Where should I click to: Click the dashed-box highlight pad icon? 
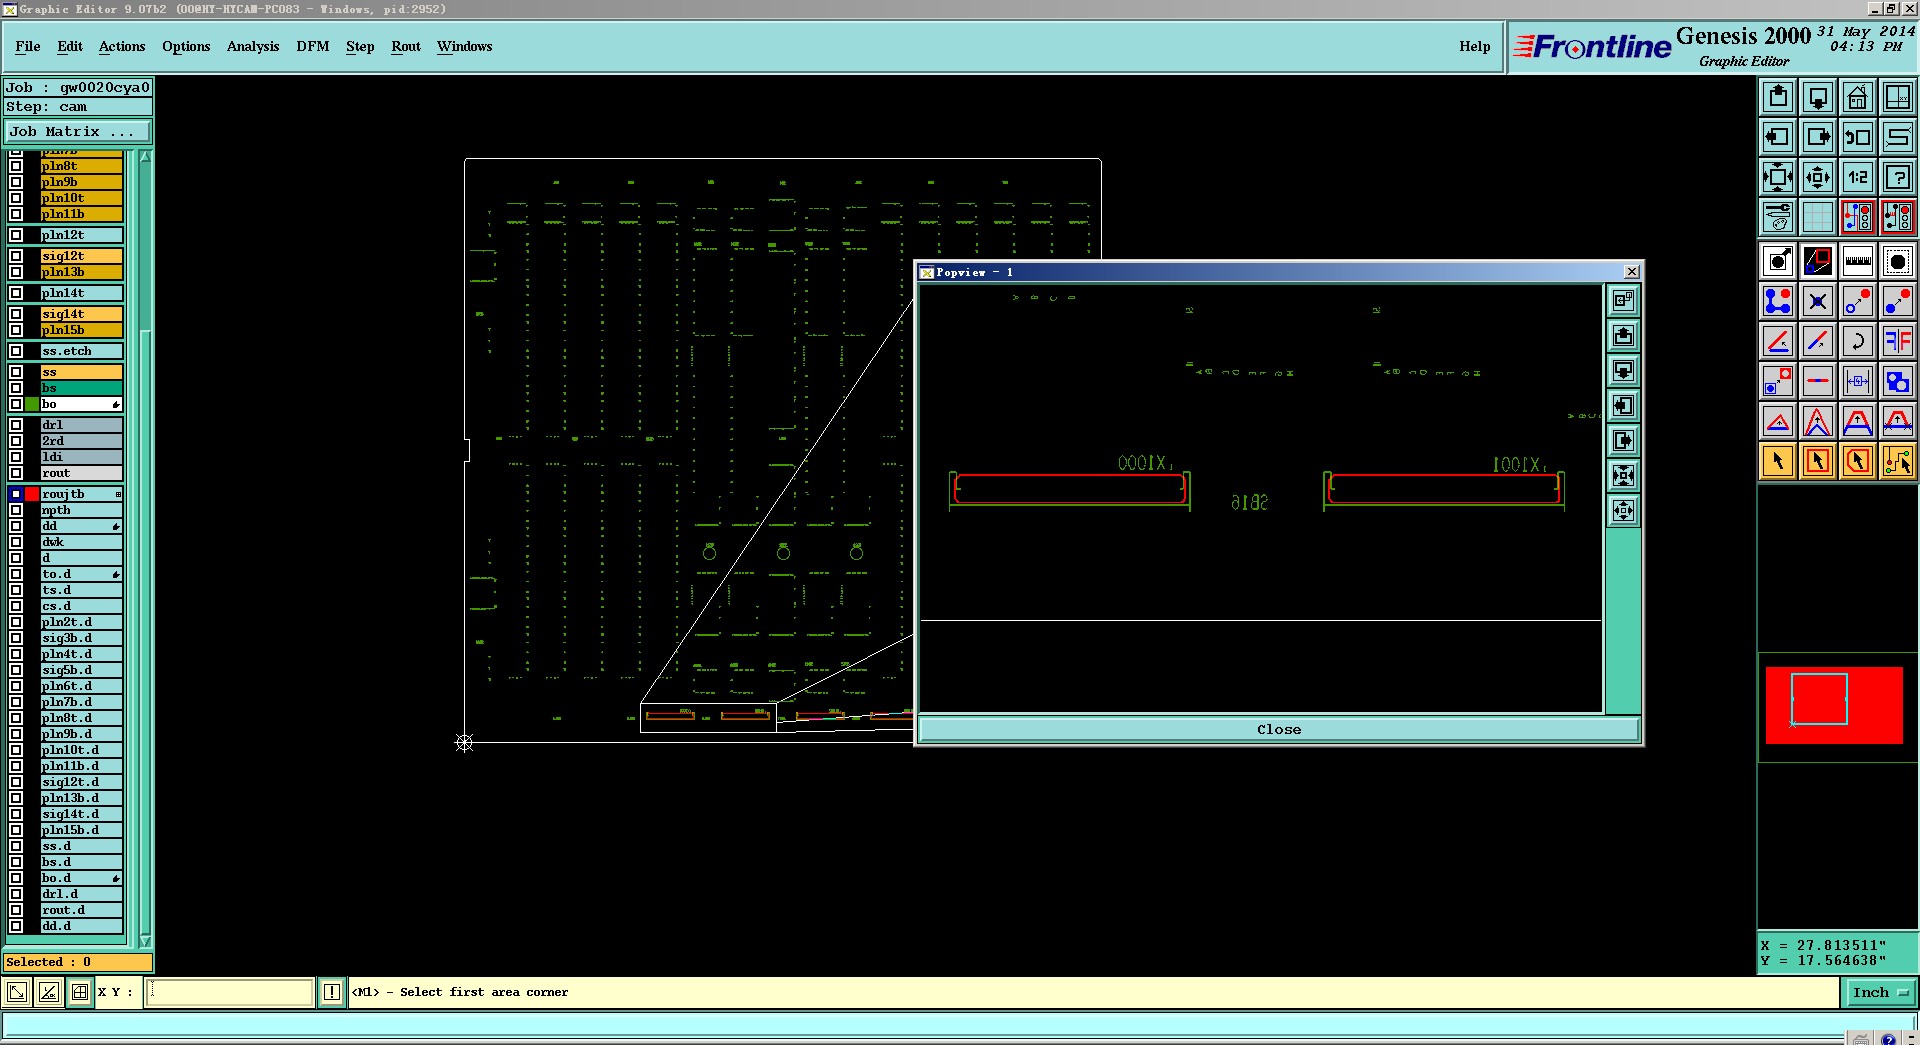(1897, 262)
